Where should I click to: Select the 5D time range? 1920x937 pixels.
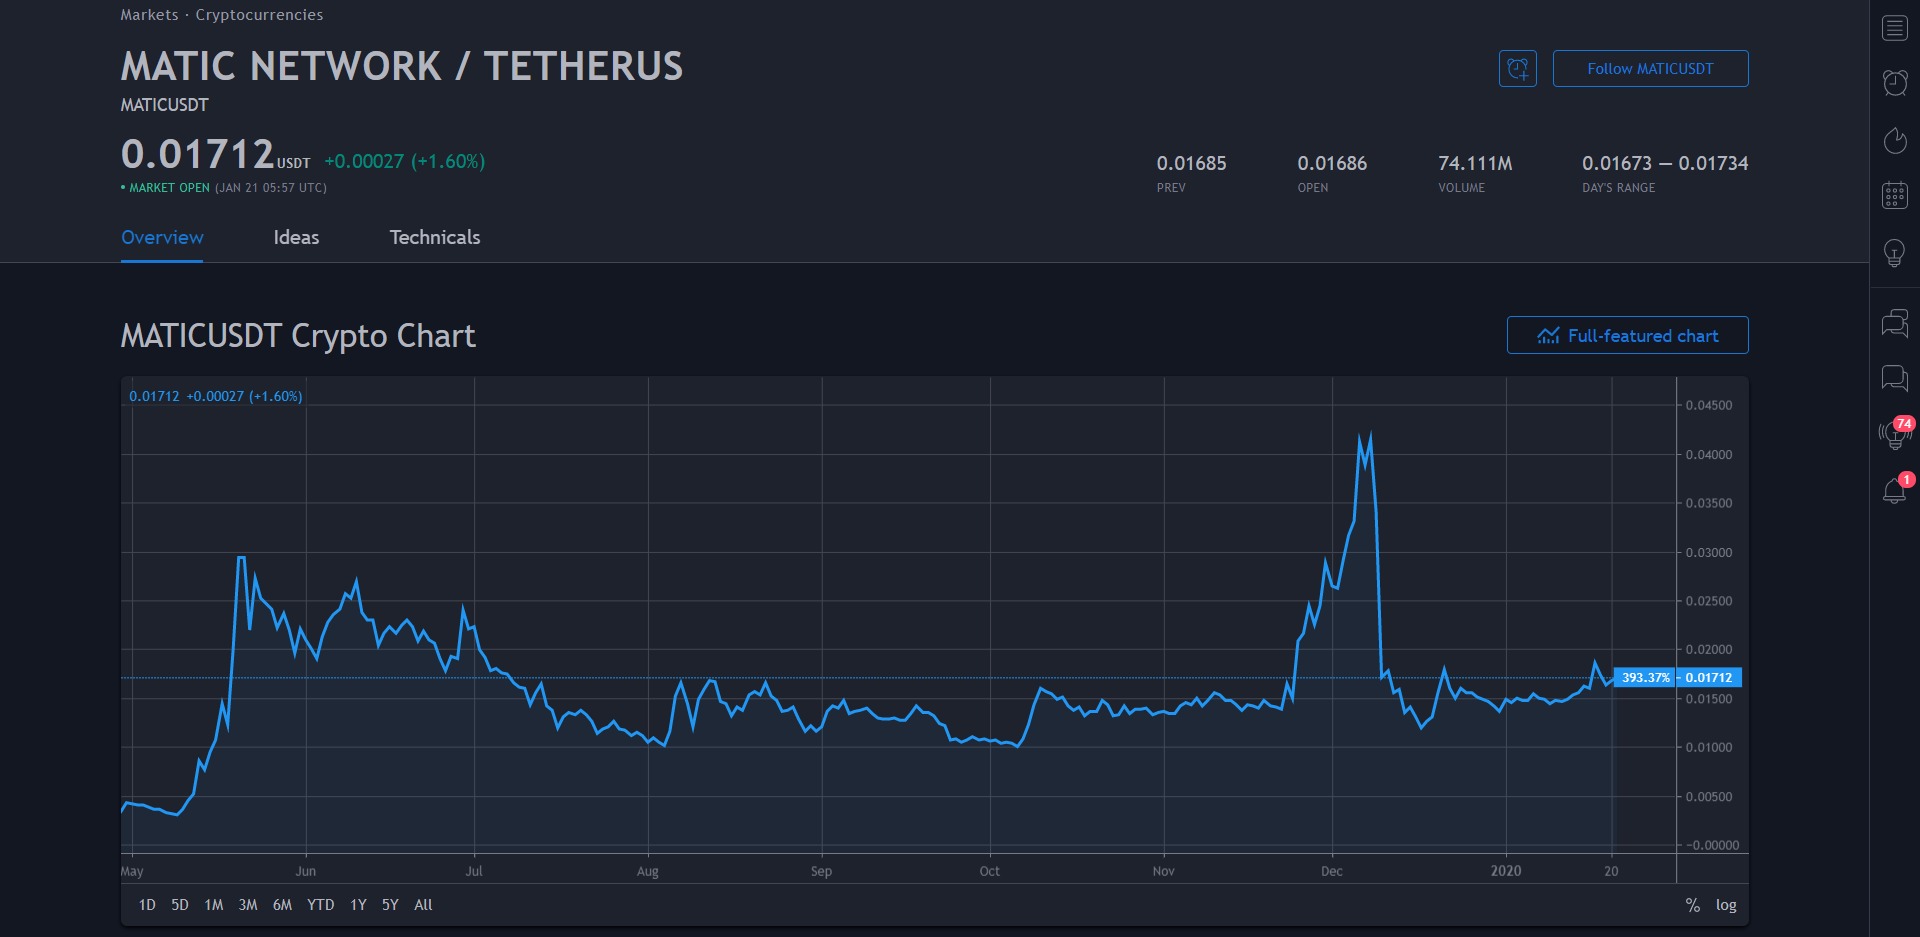coord(180,905)
